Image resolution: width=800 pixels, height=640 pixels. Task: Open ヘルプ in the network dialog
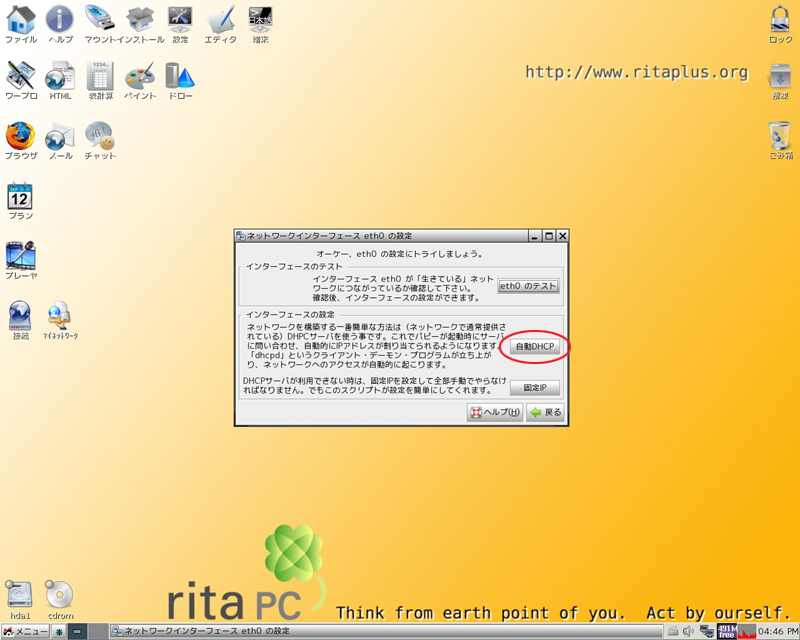(495, 412)
